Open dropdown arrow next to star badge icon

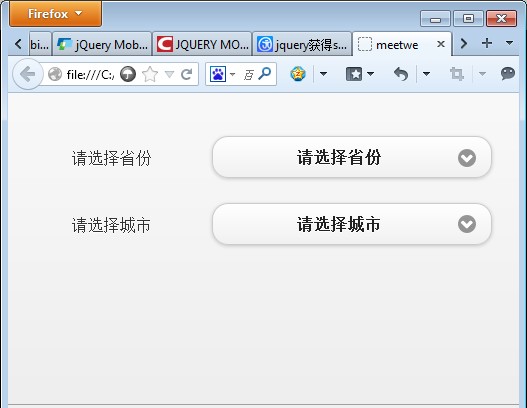[323, 74]
